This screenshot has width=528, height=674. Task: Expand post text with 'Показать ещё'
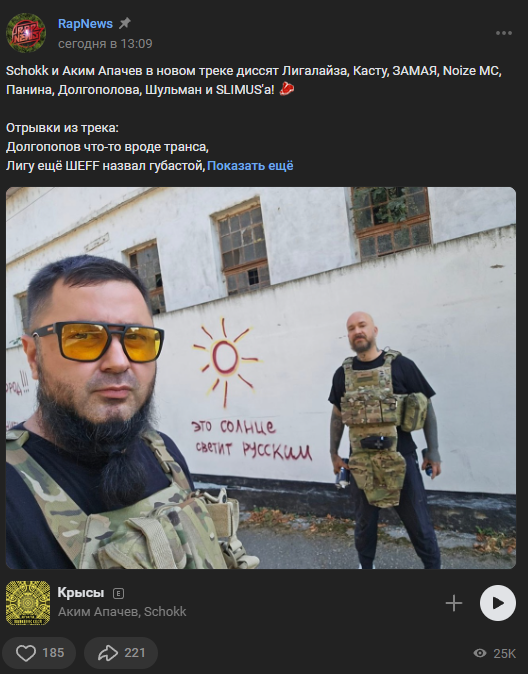click(250, 165)
